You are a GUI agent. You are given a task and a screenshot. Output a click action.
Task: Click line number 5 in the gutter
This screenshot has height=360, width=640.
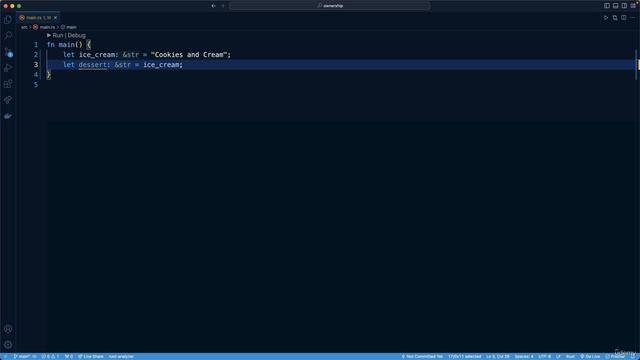coord(36,85)
